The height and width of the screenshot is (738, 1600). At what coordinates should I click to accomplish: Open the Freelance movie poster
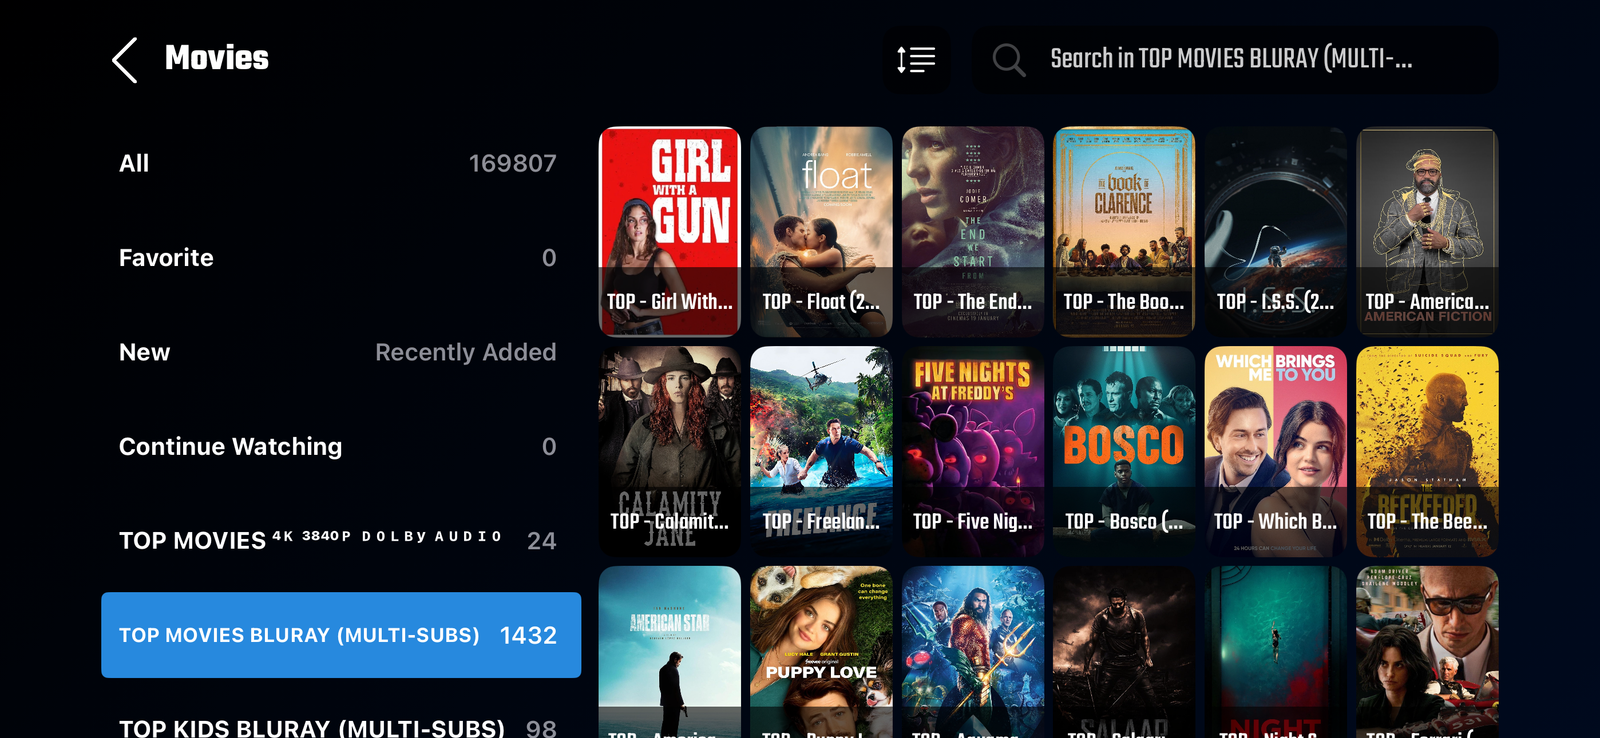(x=821, y=451)
